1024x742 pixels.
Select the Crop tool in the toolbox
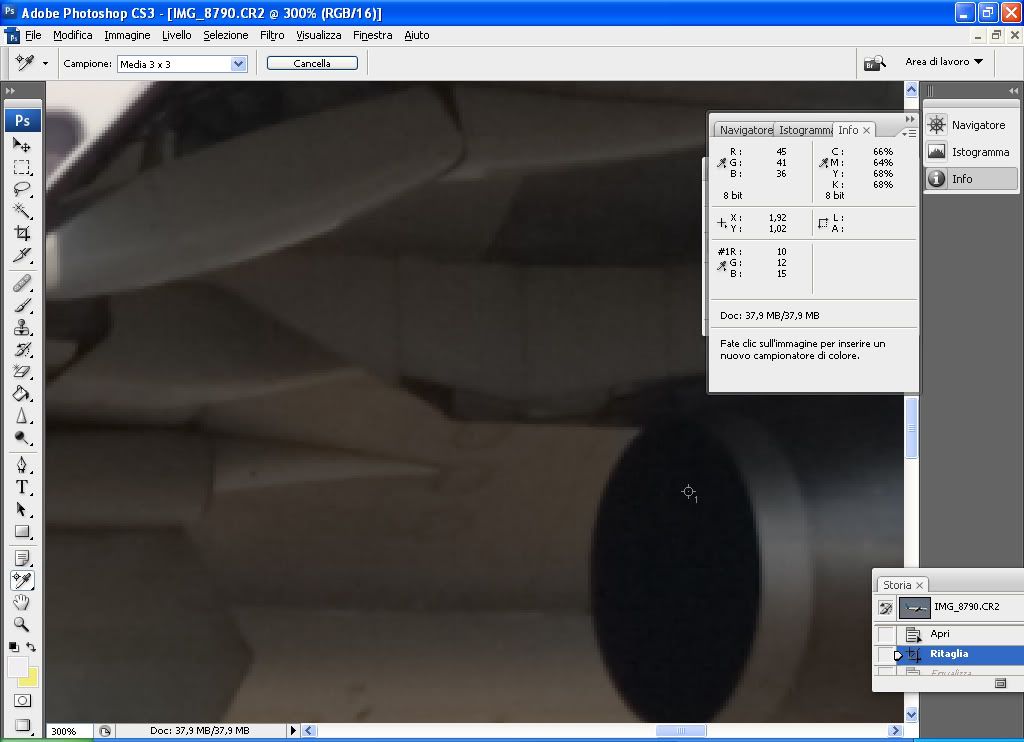pyautogui.click(x=22, y=232)
